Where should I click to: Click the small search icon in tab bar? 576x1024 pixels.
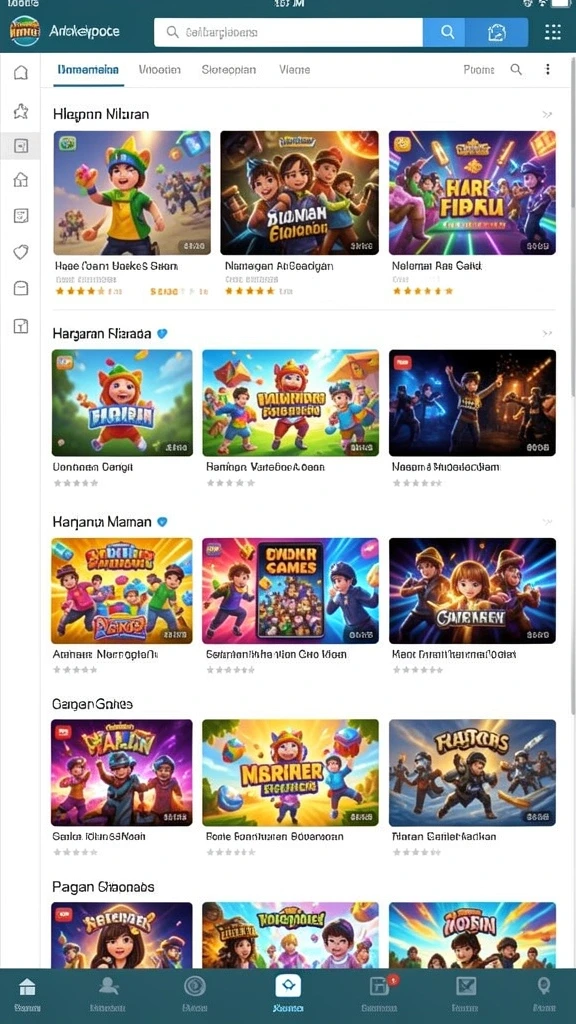516,69
